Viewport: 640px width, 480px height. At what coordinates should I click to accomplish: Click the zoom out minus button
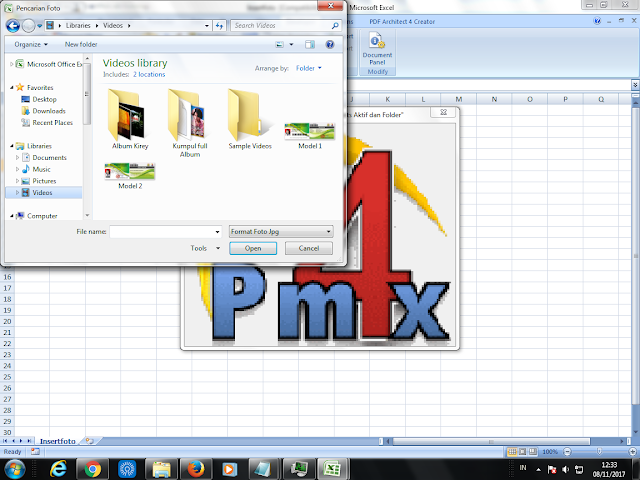pos(567,451)
